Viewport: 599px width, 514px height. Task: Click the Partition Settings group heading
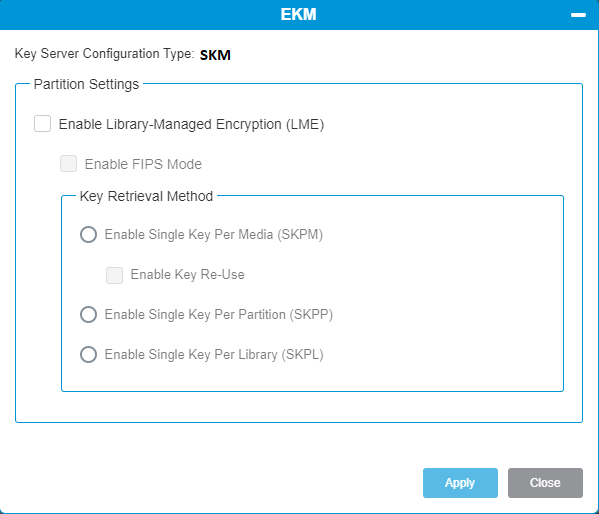(x=86, y=84)
